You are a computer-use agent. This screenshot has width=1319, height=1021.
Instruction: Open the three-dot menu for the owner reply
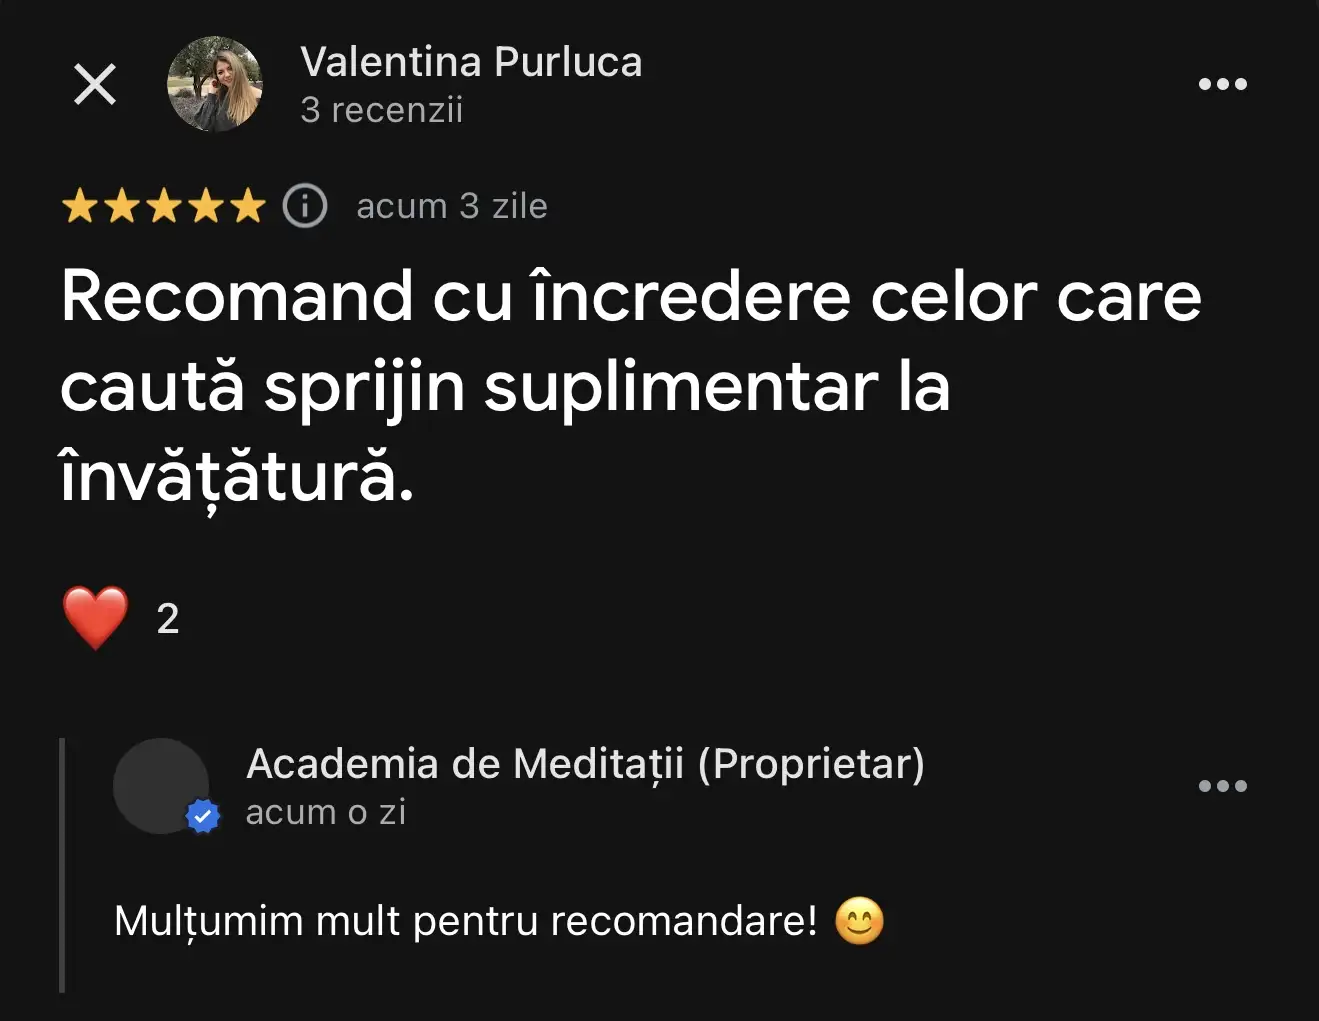click(1223, 786)
